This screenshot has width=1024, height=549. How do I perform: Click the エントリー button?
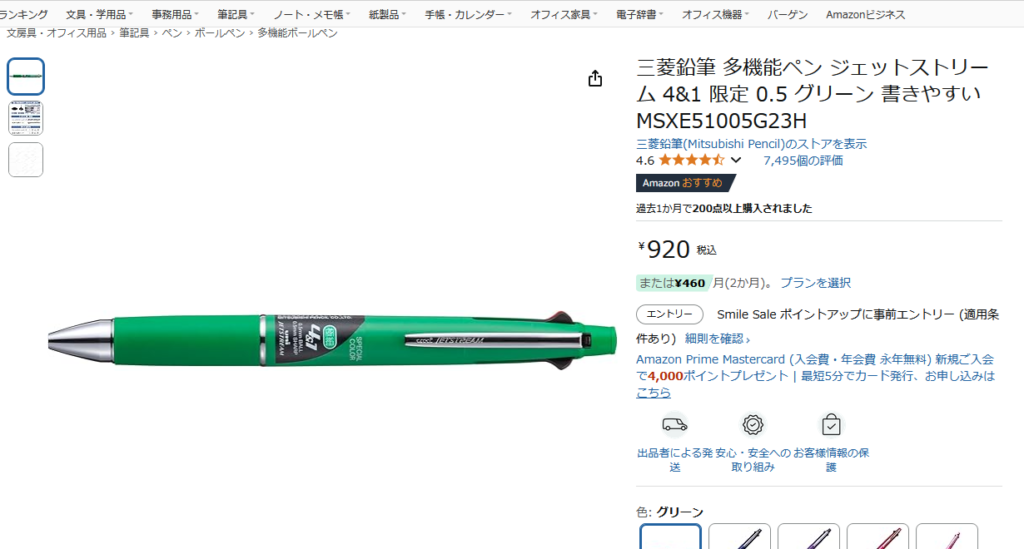(x=669, y=314)
